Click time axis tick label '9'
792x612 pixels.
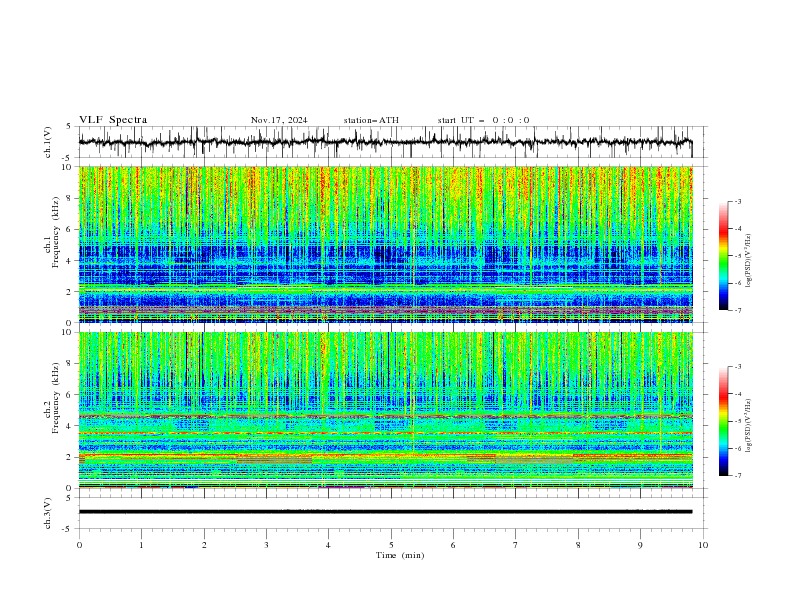(x=640, y=545)
